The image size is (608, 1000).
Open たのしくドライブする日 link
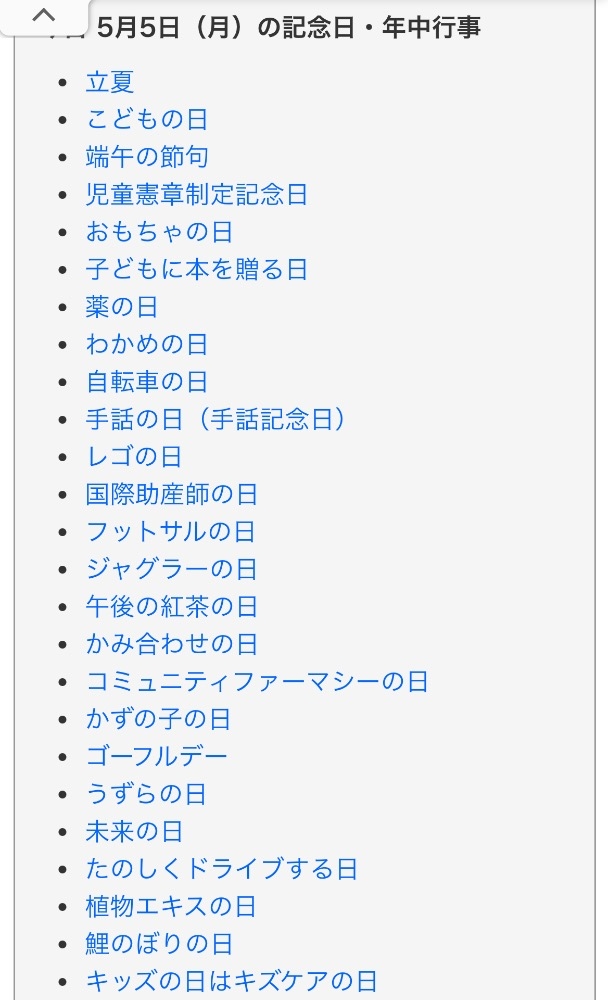coord(222,869)
